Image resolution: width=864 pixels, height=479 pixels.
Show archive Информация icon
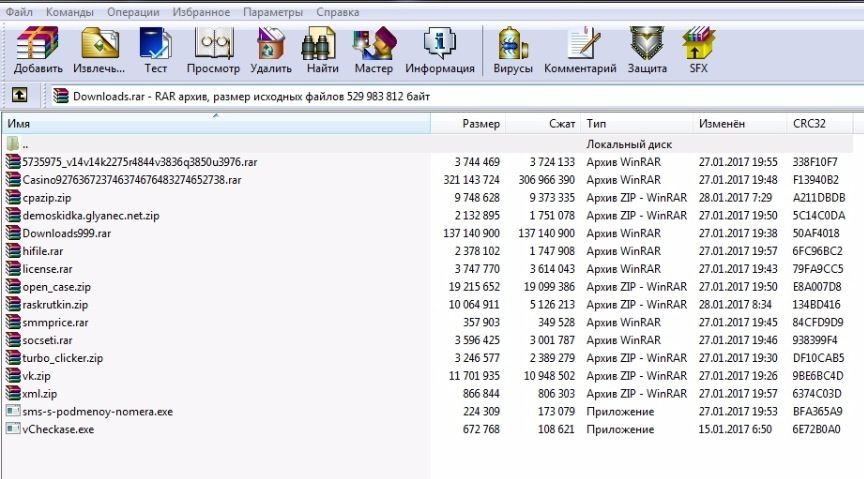tap(439, 44)
